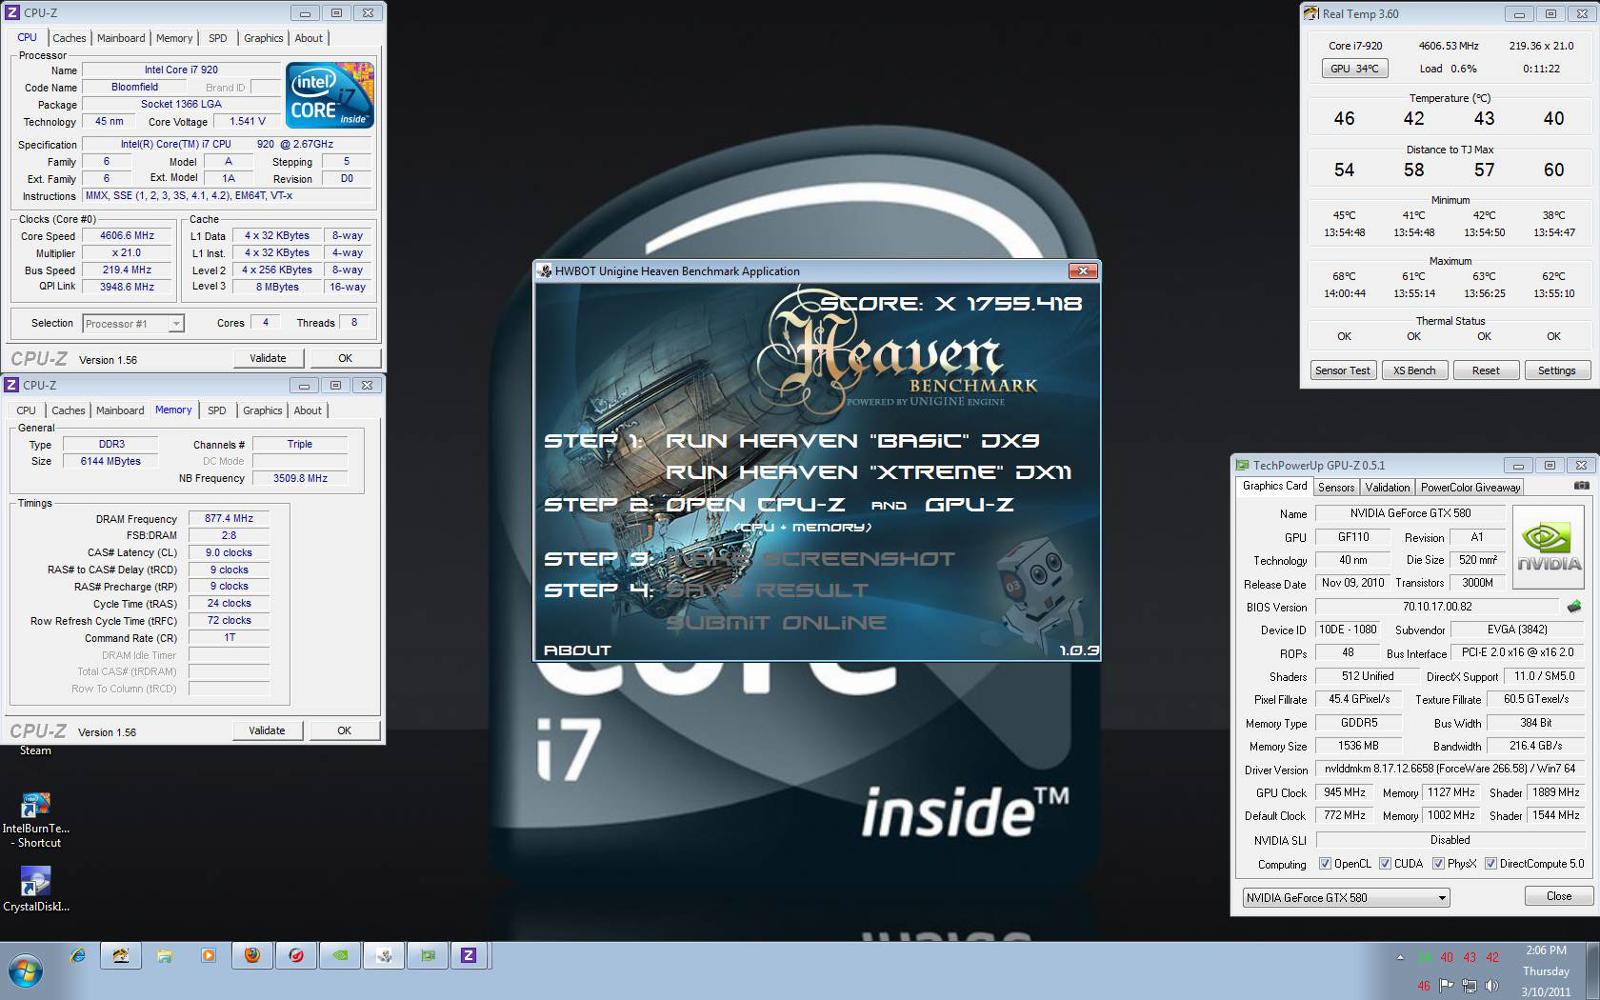Select the CrystalDiskInfo desktop icon
Image resolution: width=1600 pixels, height=1000 pixels.
click(x=36, y=888)
